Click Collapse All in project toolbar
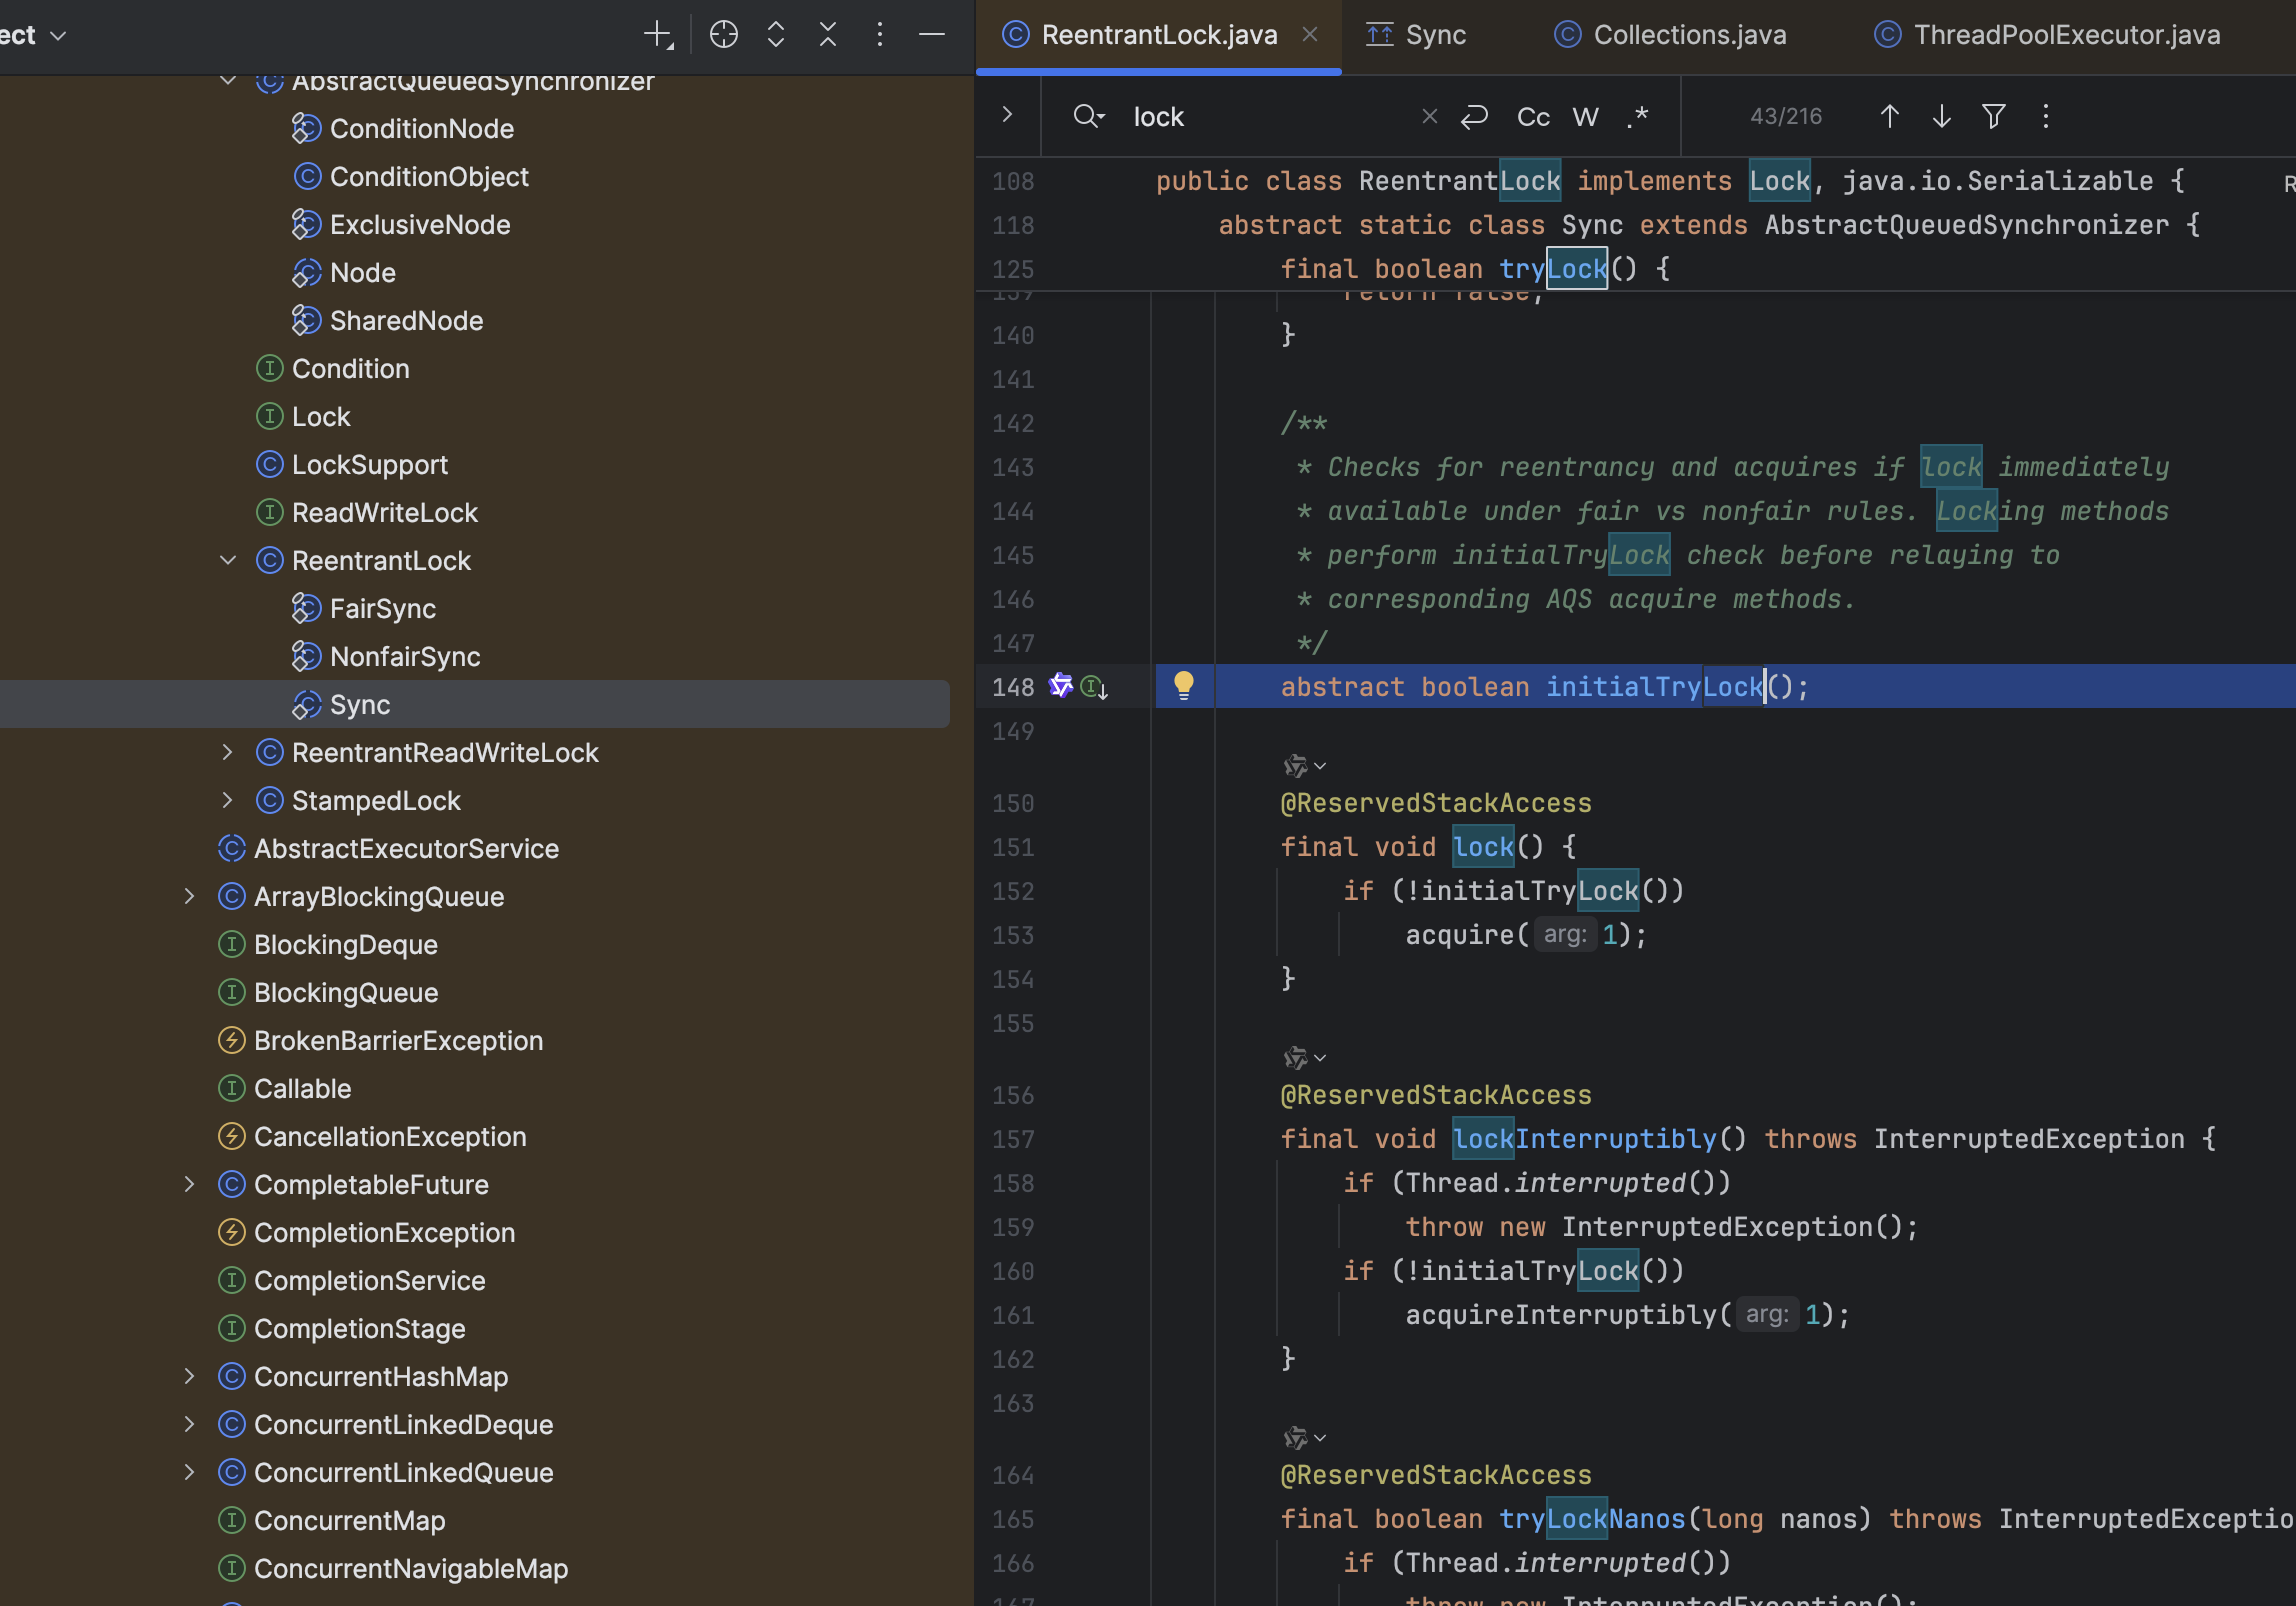Viewport: 2296px width, 1606px height. [827, 35]
